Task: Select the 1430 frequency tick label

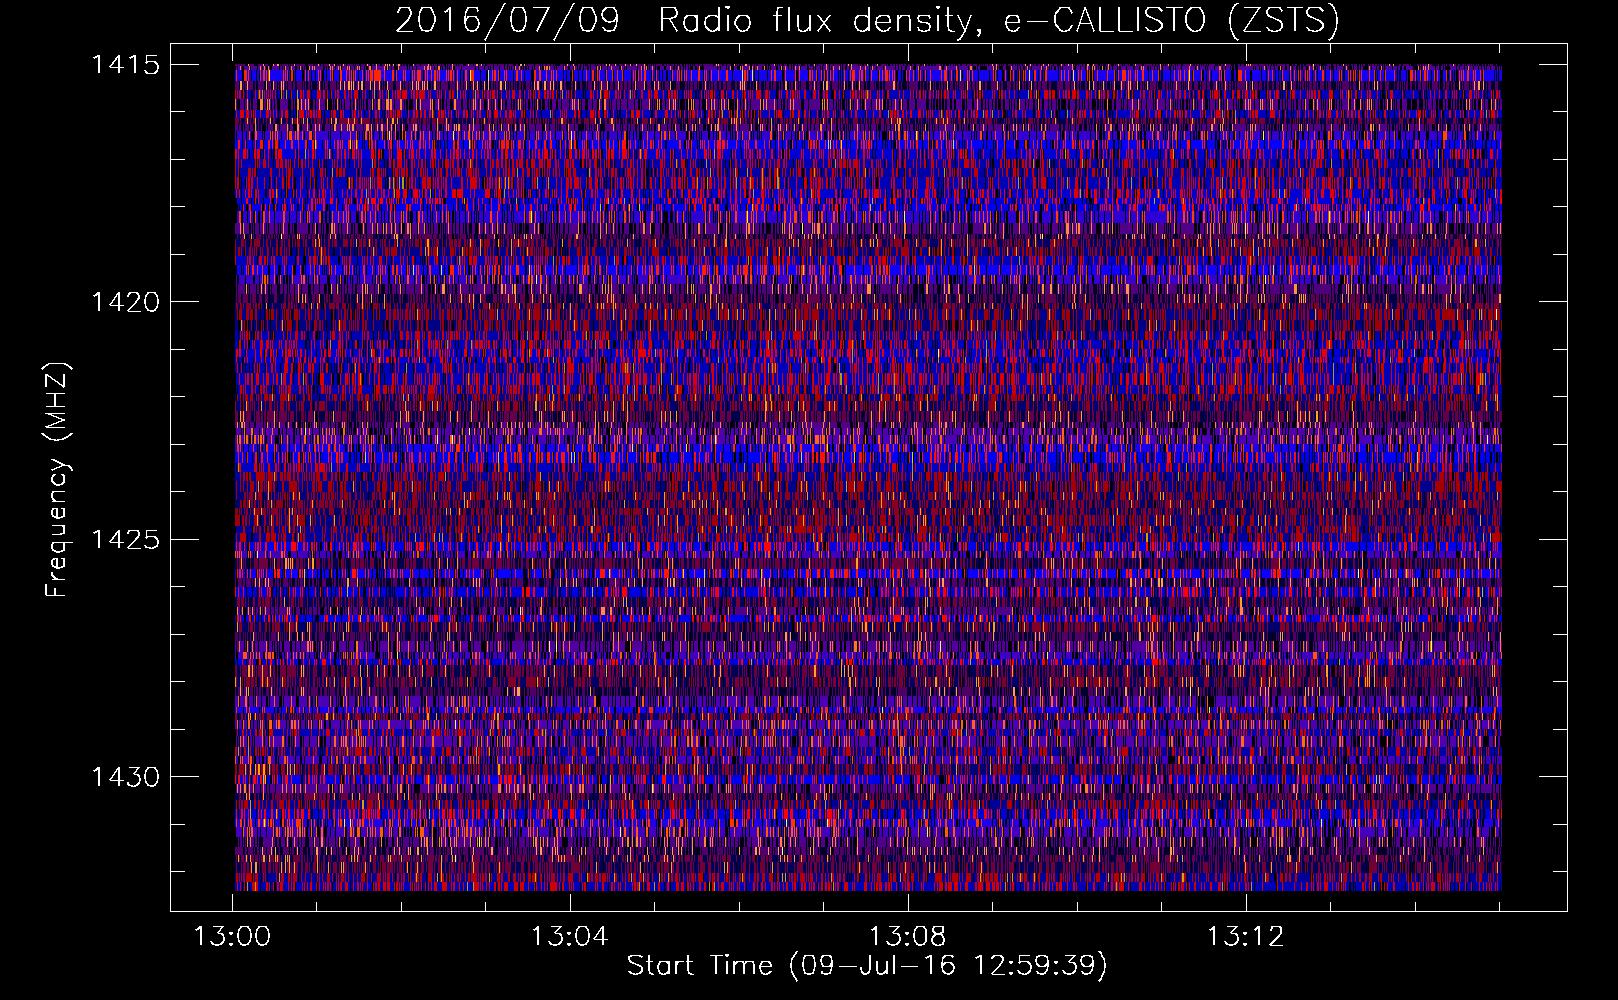Action: (x=125, y=777)
